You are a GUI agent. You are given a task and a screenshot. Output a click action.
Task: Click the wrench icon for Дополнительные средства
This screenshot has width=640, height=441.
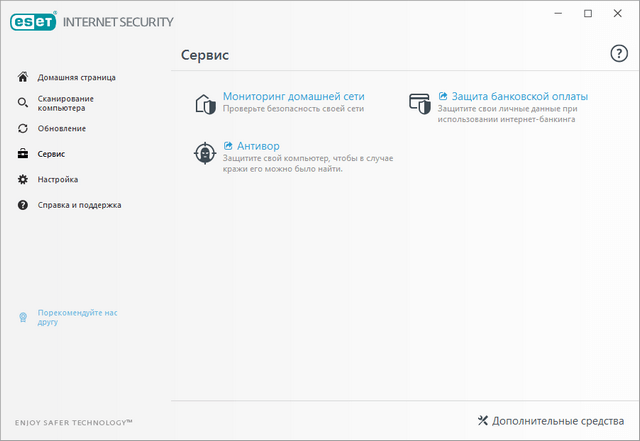click(483, 420)
